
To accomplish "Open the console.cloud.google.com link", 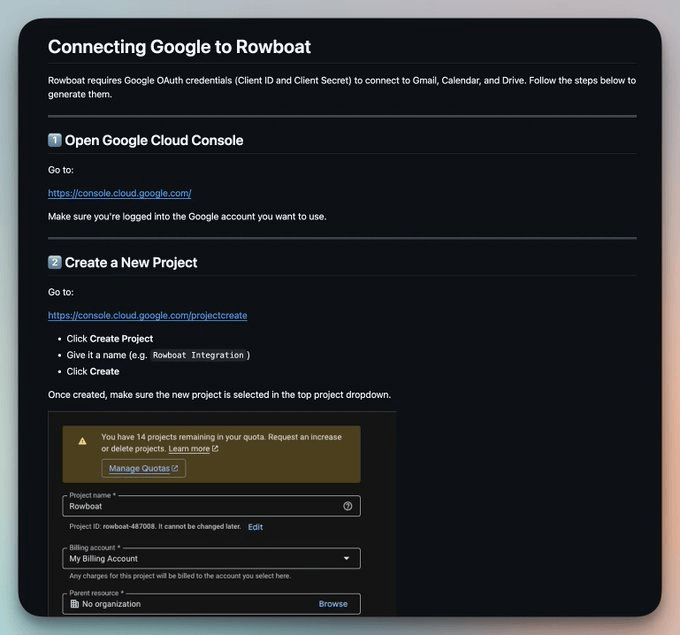I will (x=119, y=193).
